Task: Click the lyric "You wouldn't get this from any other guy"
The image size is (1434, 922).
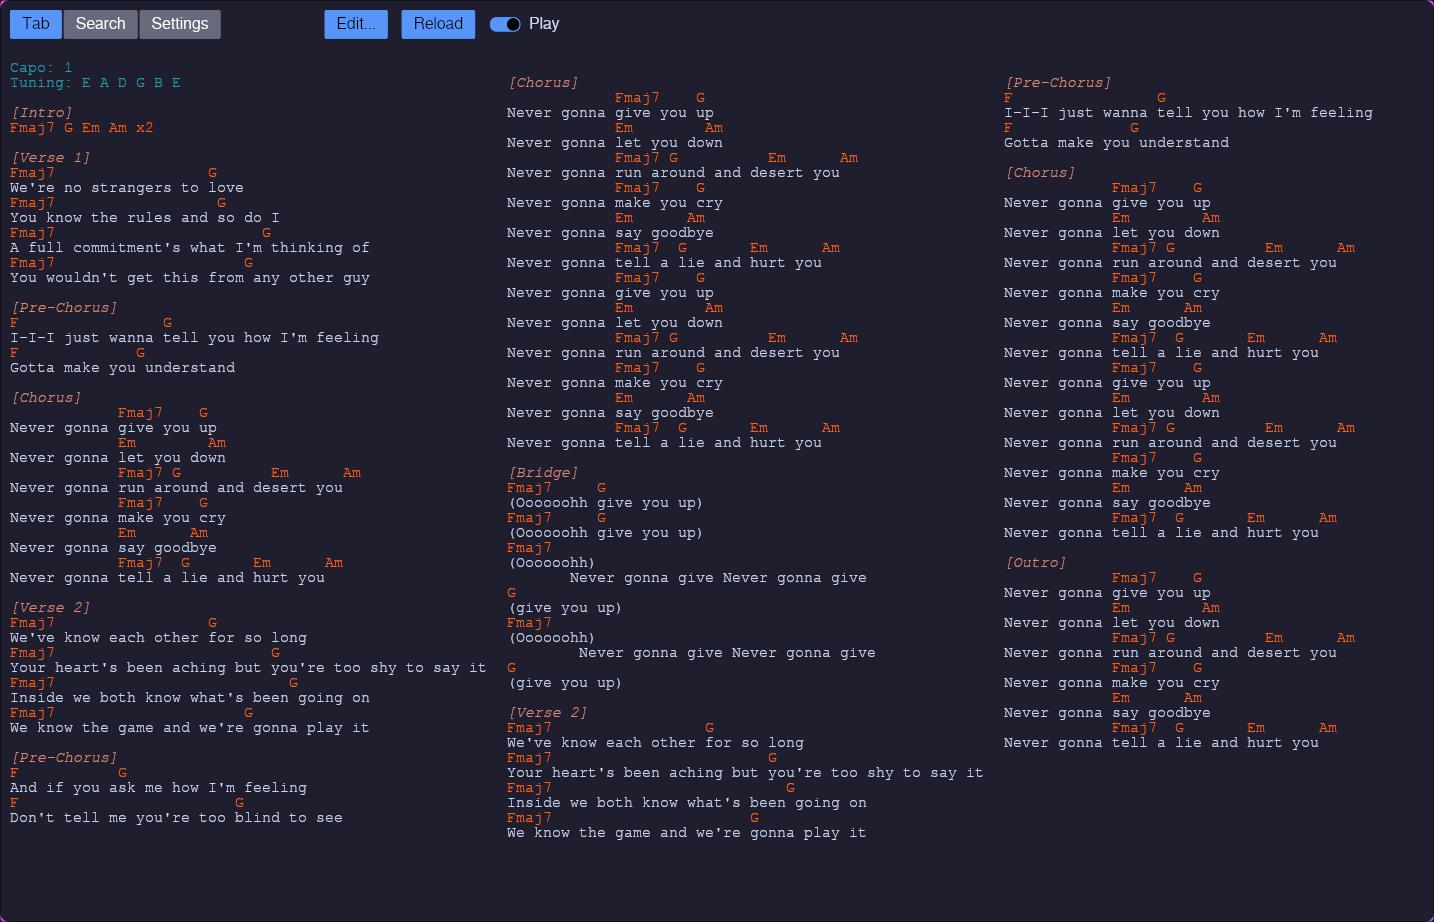Action: tap(189, 278)
